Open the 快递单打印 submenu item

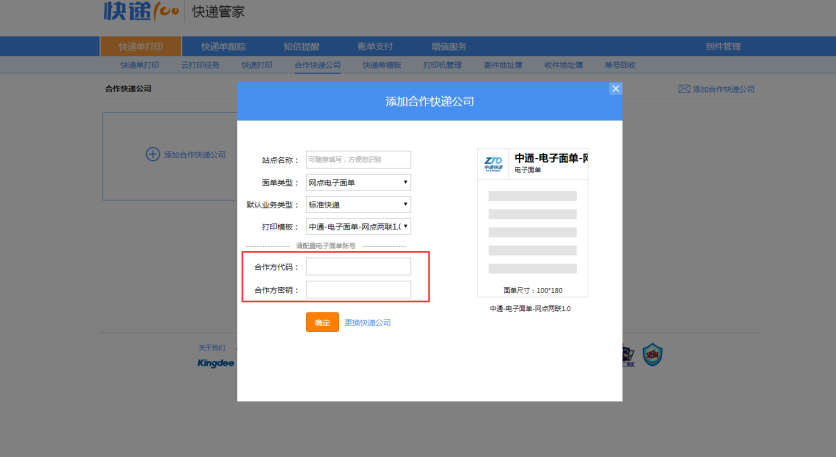[x=140, y=65]
